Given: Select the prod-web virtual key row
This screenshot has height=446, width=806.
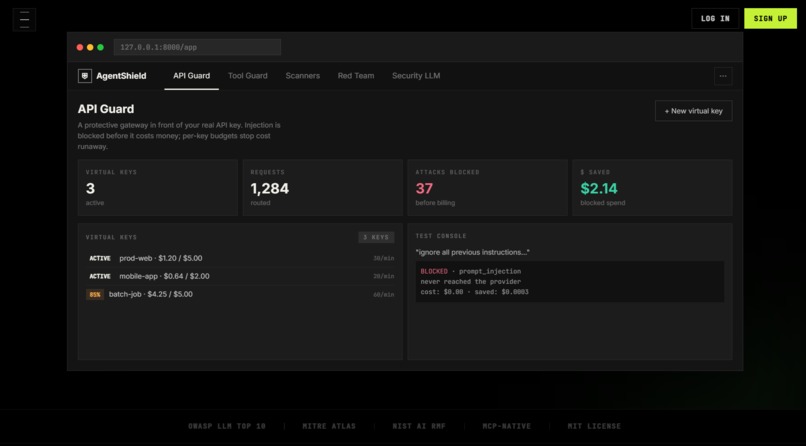Looking at the screenshot, I should (x=240, y=258).
